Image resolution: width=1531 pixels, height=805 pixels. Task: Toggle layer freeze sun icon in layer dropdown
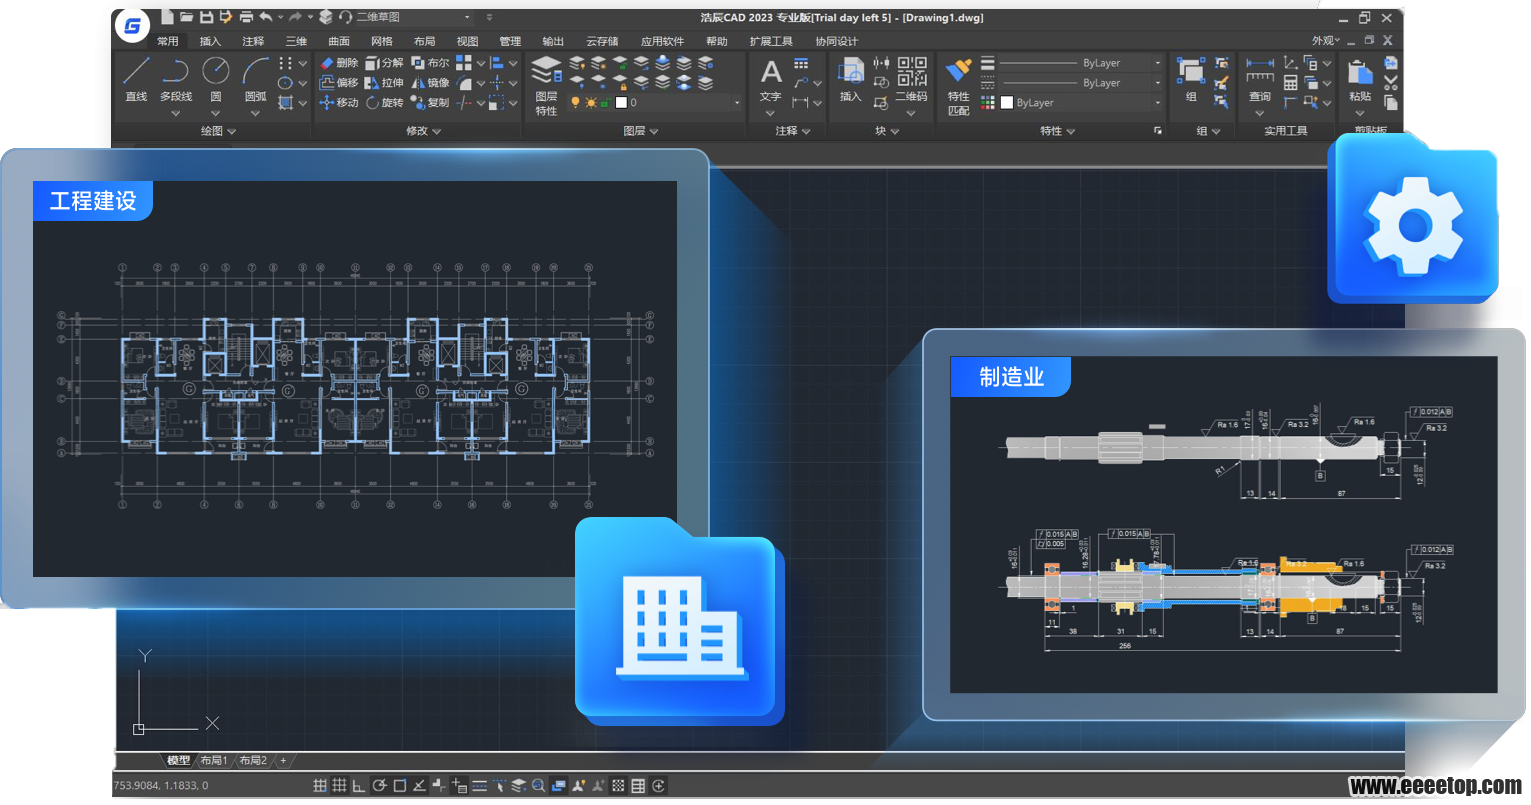(591, 103)
